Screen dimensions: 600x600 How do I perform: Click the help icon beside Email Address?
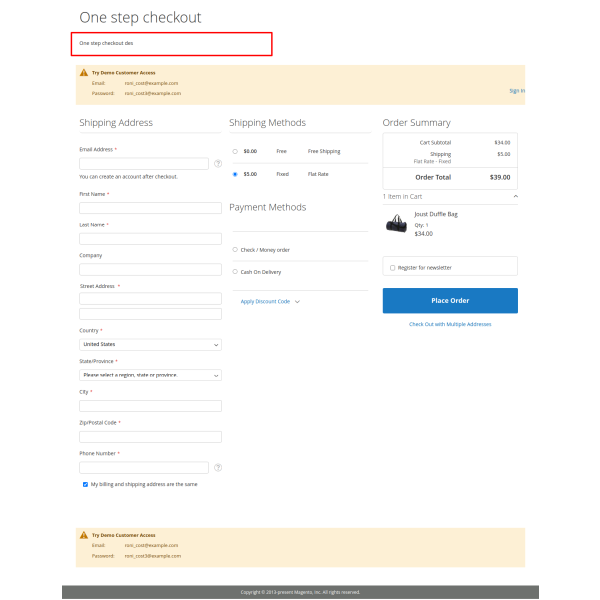coord(218,163)
